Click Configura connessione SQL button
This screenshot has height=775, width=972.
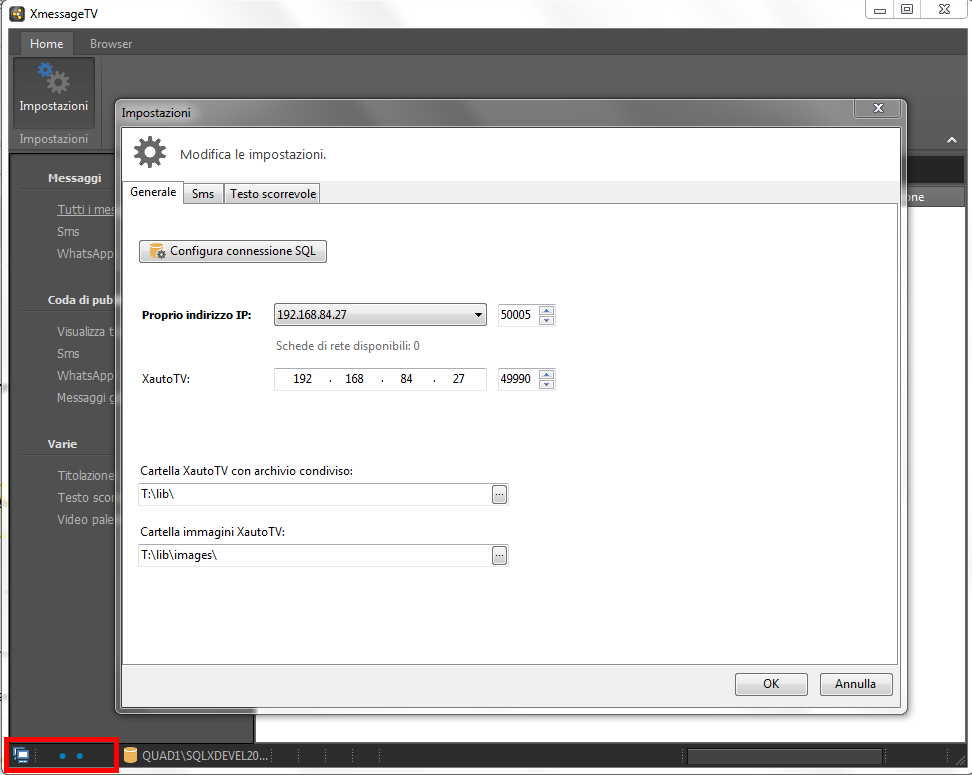[x=232, y=251]
